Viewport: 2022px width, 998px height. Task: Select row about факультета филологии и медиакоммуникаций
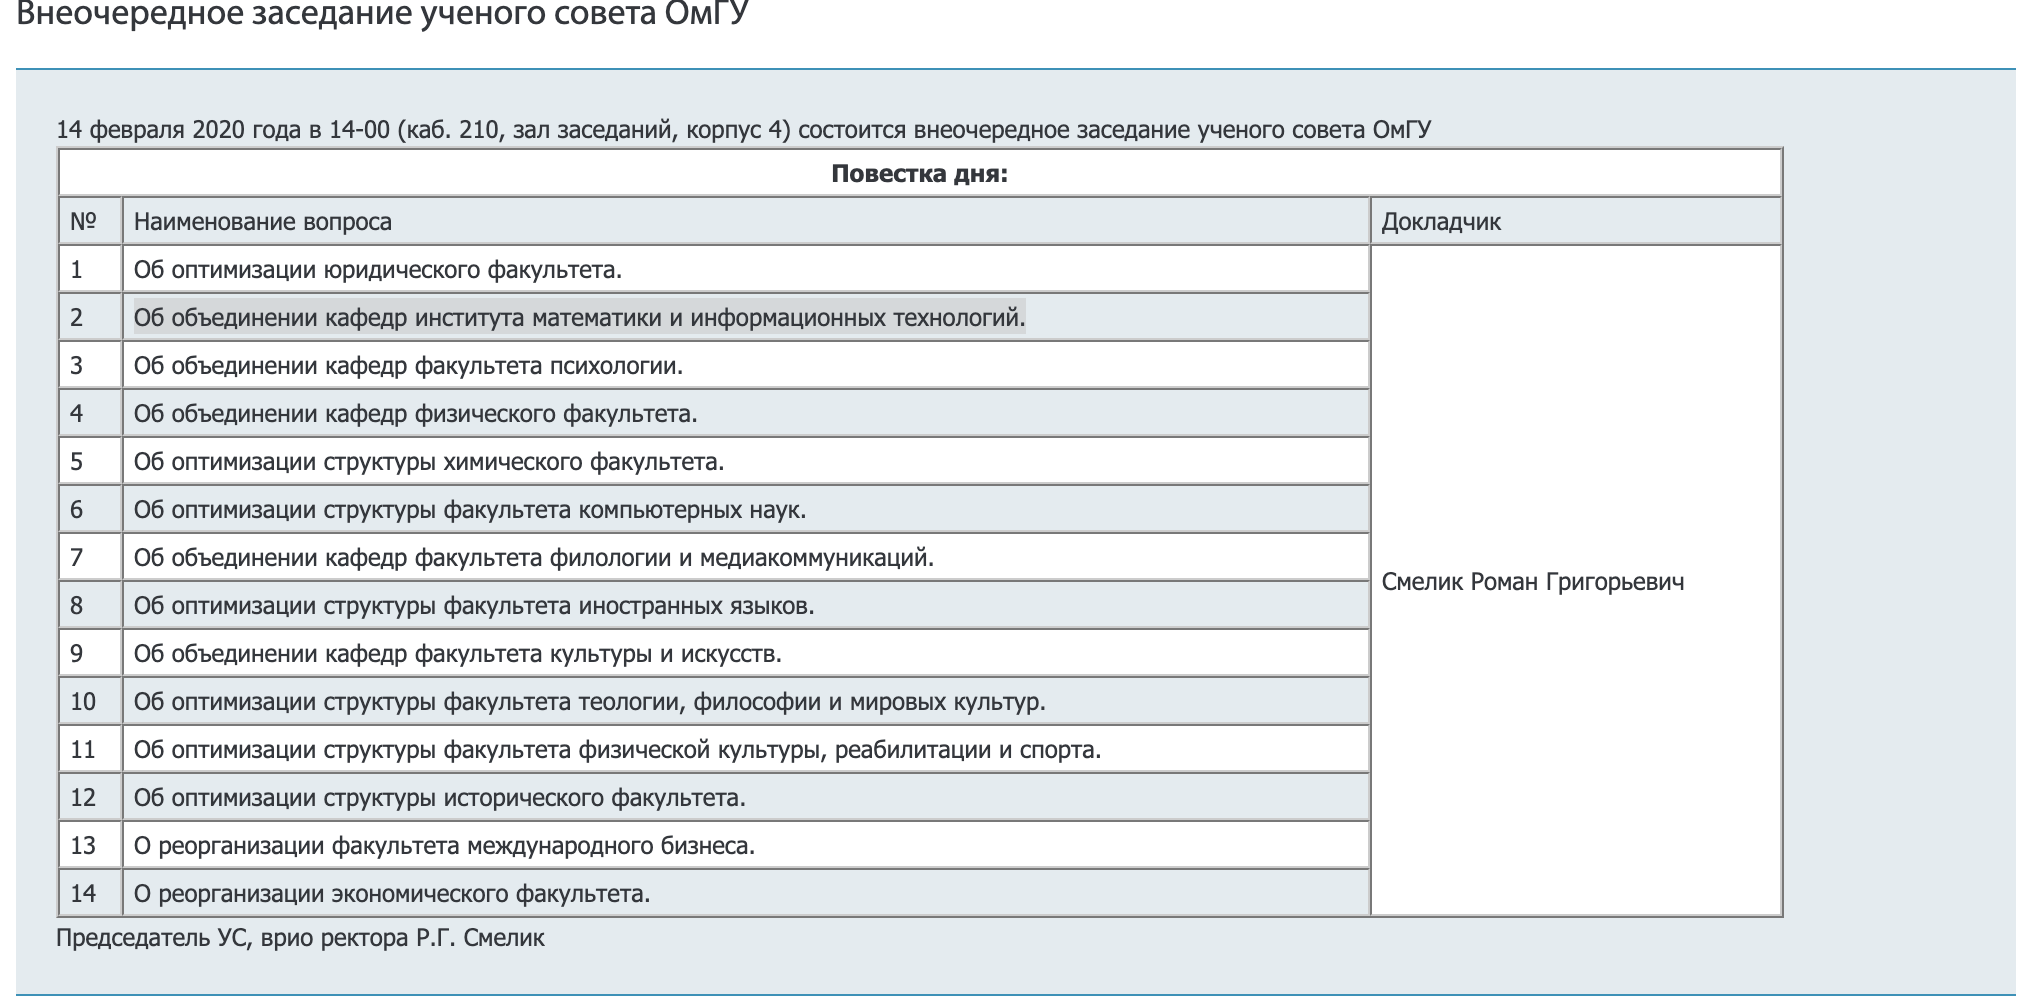[746, 557]
